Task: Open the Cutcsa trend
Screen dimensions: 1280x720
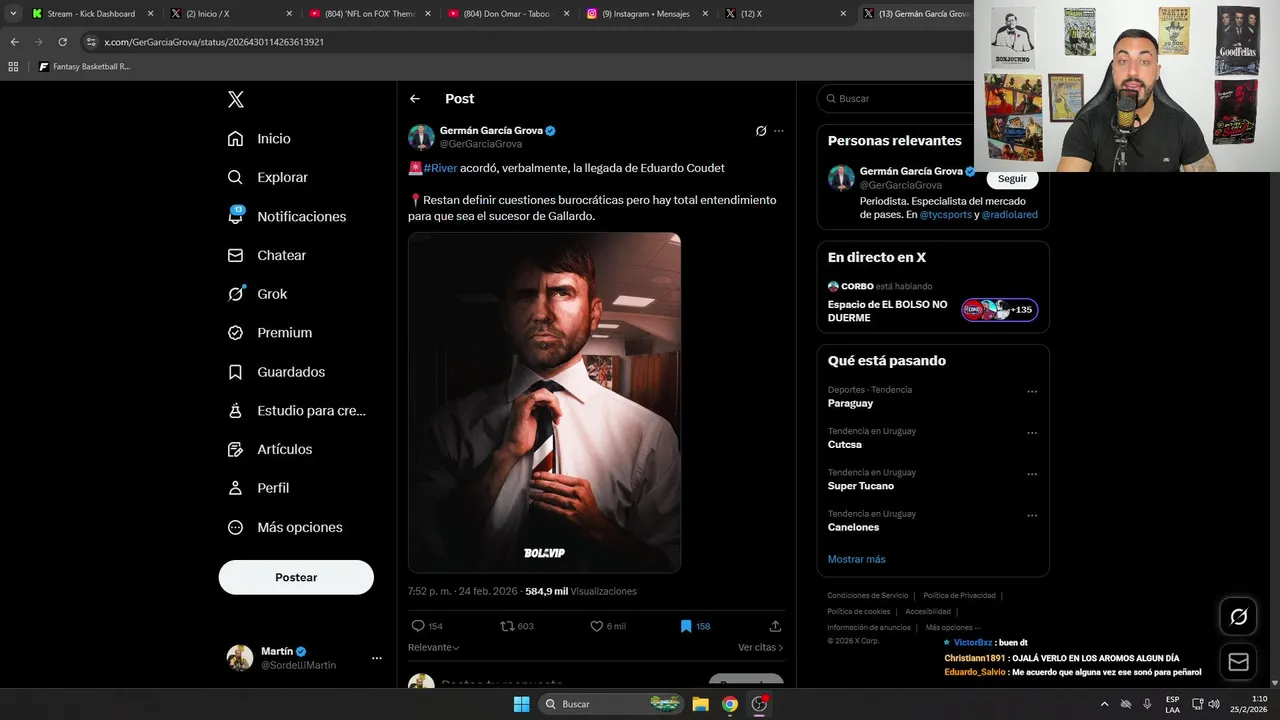Action: (x=844, y=444)
